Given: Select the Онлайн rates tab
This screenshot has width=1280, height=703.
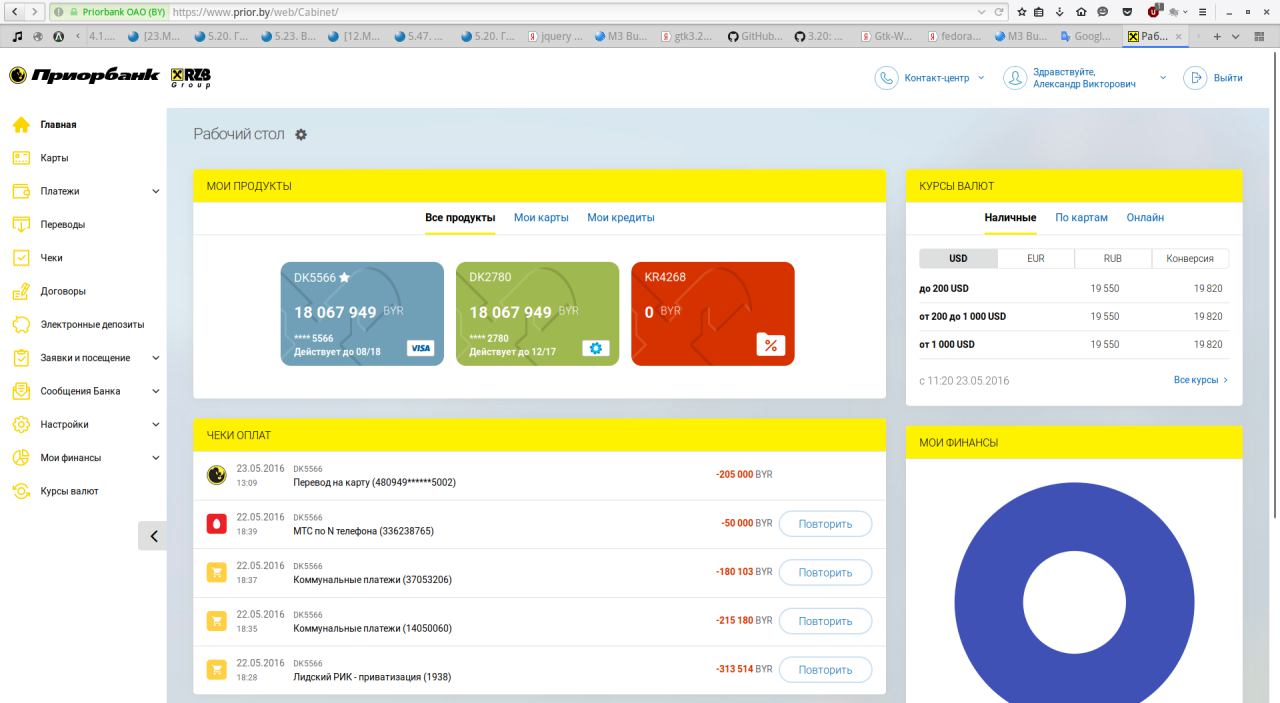Looking at the screenshot, I should coord(1145,218).
